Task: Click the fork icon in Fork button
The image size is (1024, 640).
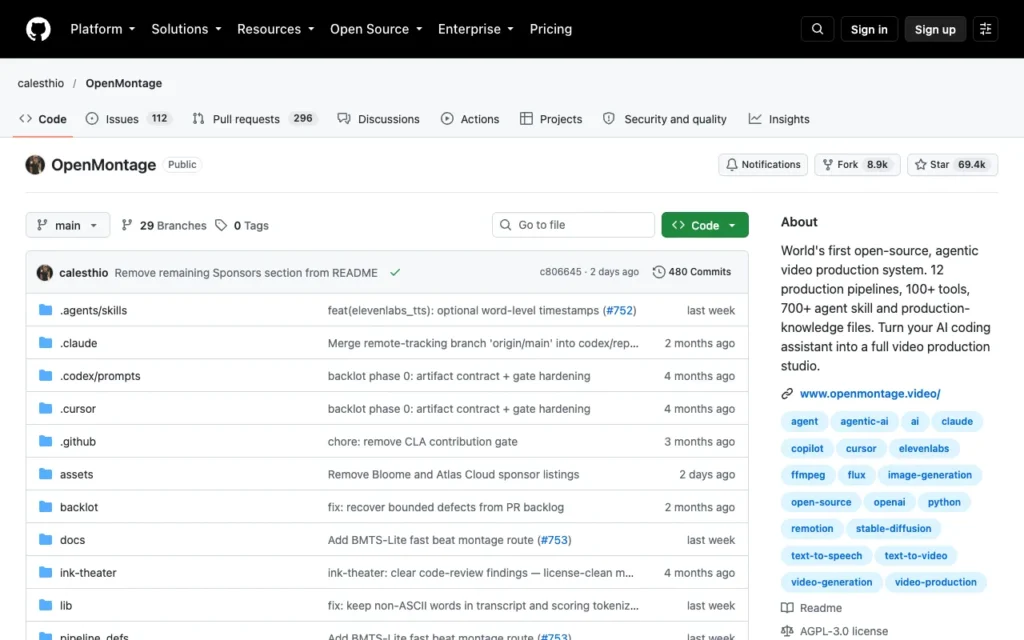Action: [827, 165]
